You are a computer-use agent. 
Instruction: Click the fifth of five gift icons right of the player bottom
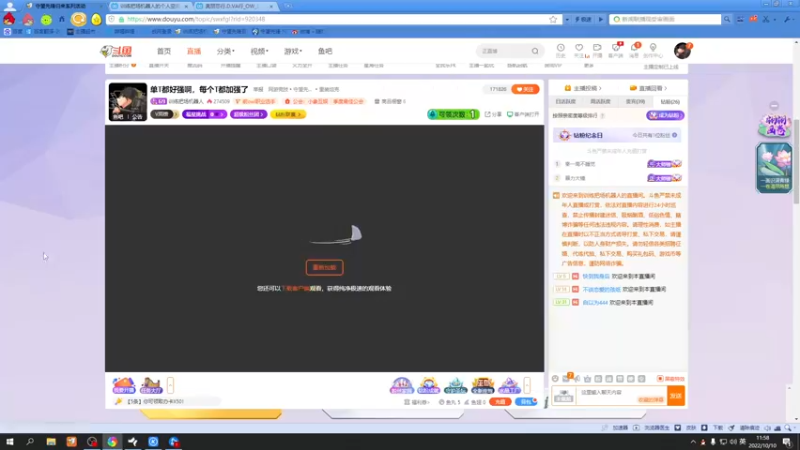pos(509,385)
